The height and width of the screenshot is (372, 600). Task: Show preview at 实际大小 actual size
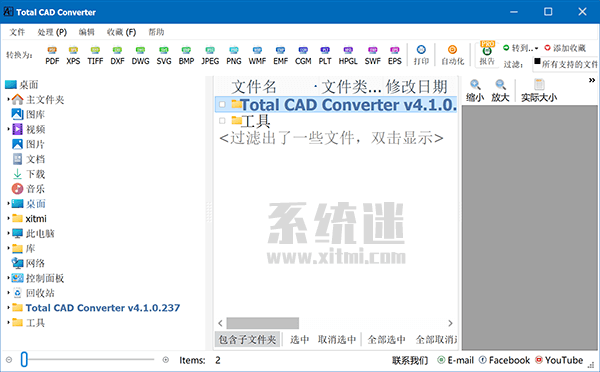point(539,91)
